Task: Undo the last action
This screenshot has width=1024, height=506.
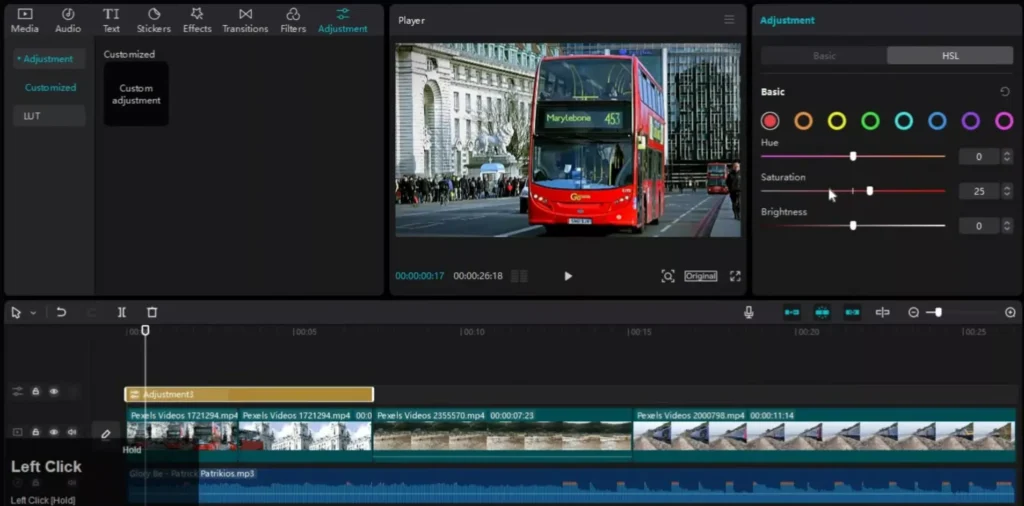Action: click(61, 313)
